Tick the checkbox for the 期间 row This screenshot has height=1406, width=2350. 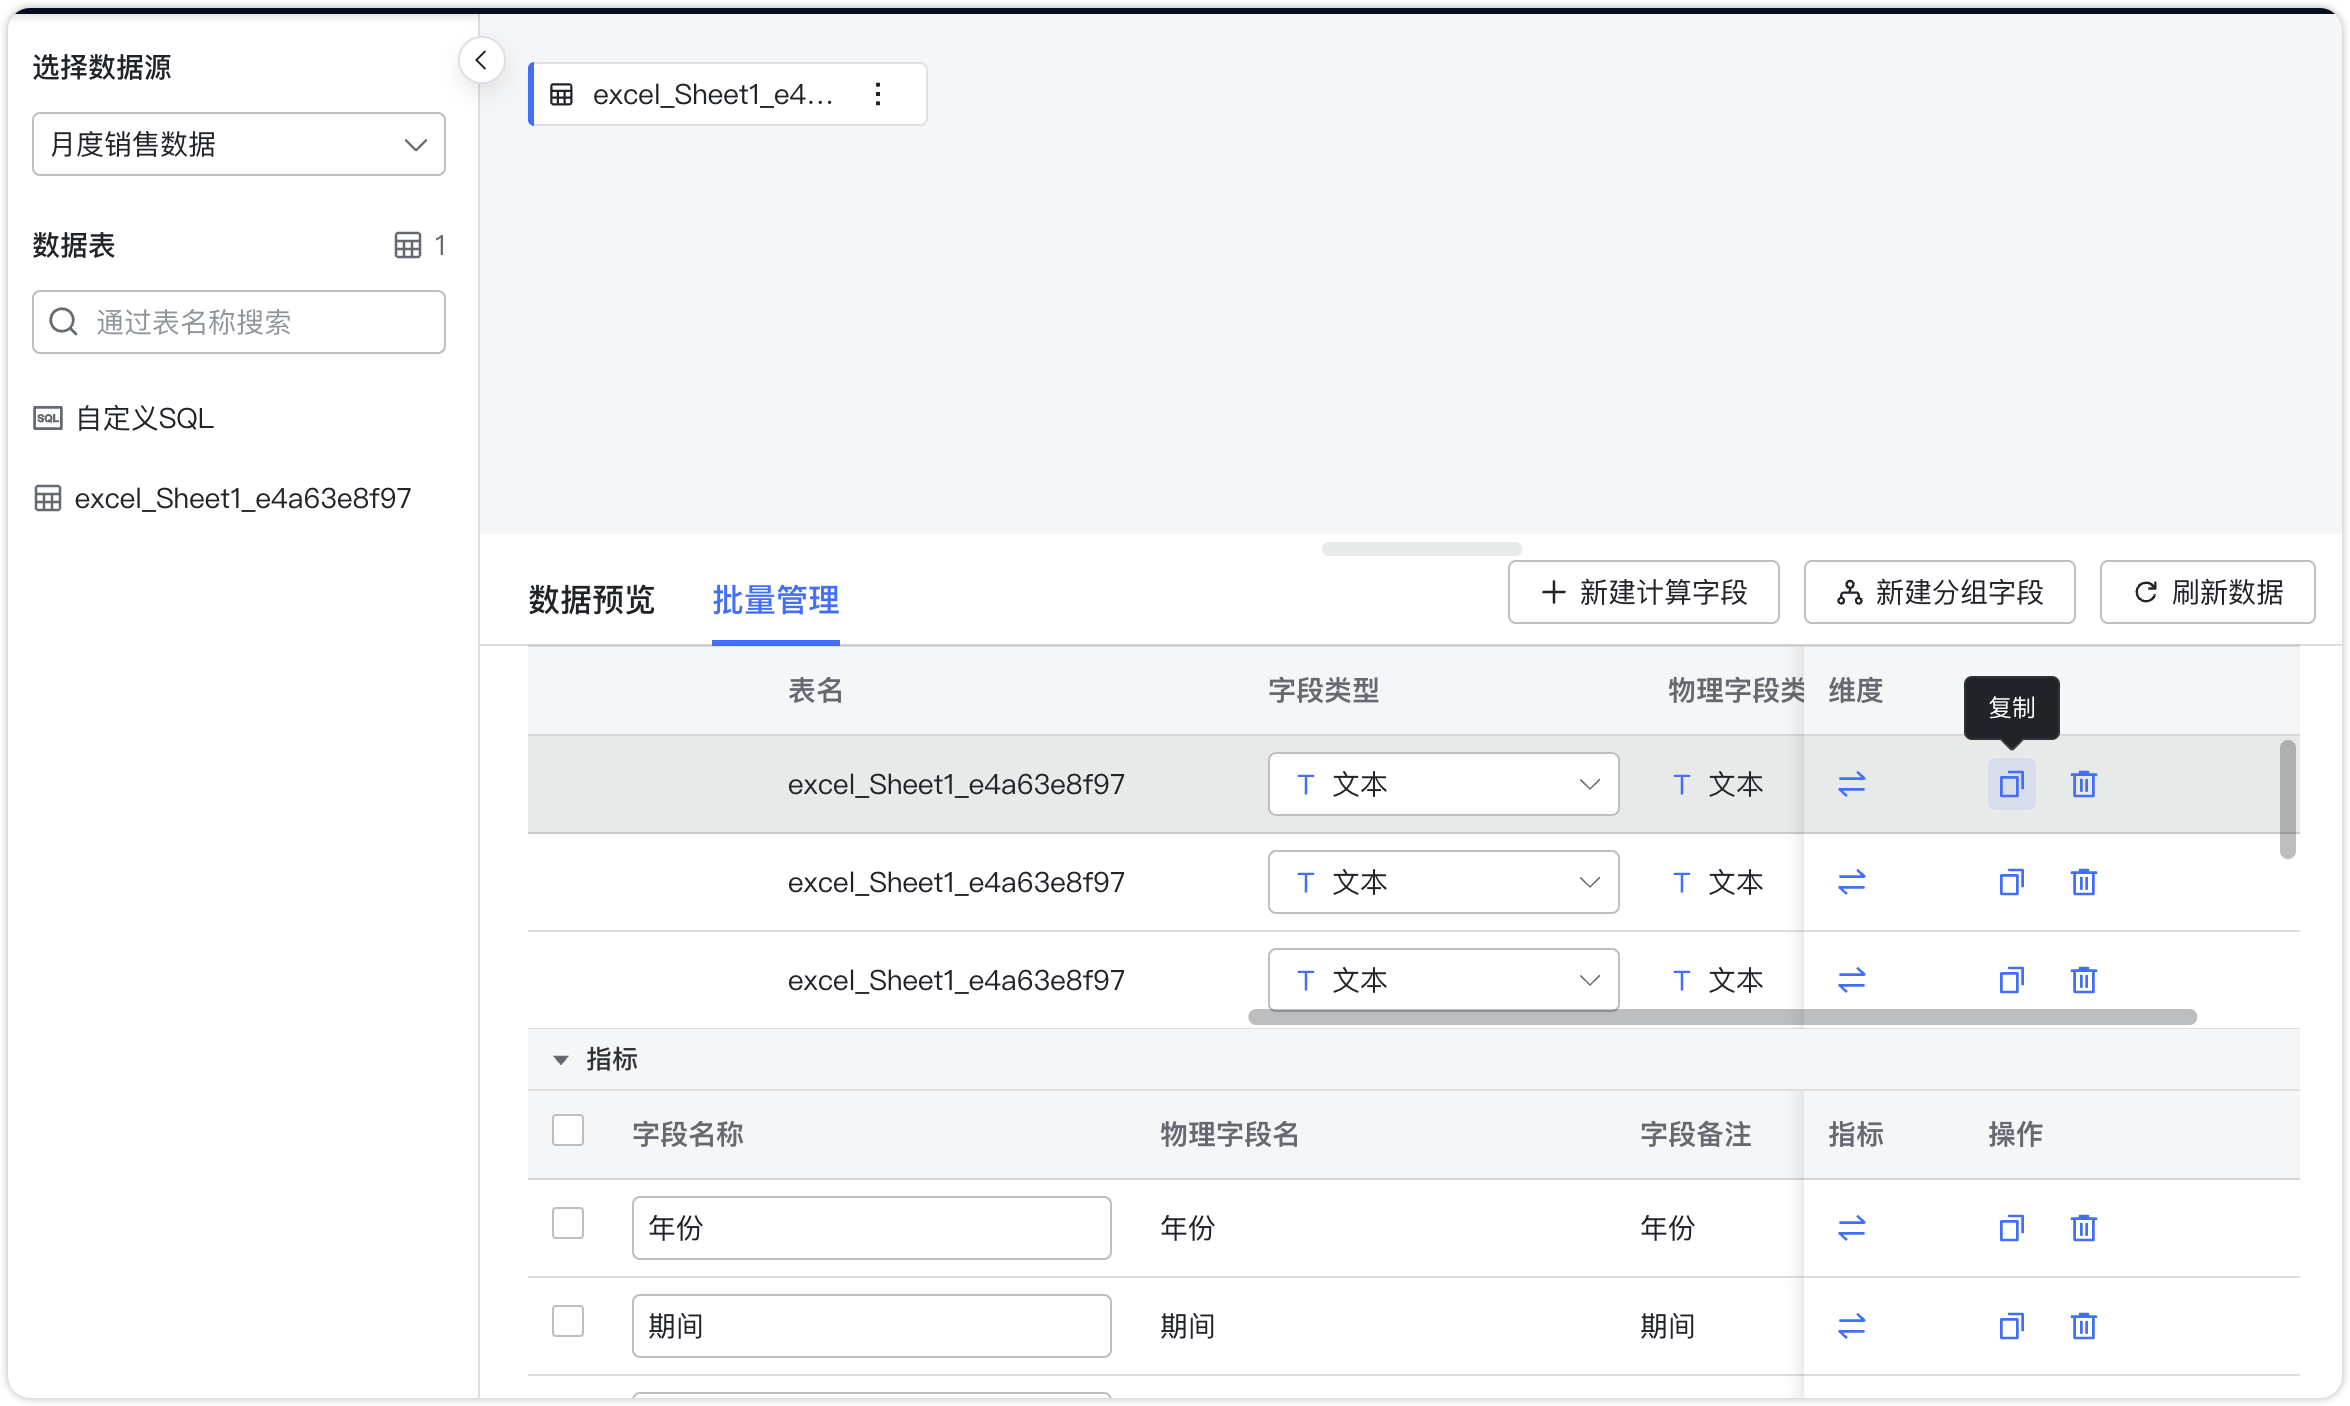click(568, 1321)
